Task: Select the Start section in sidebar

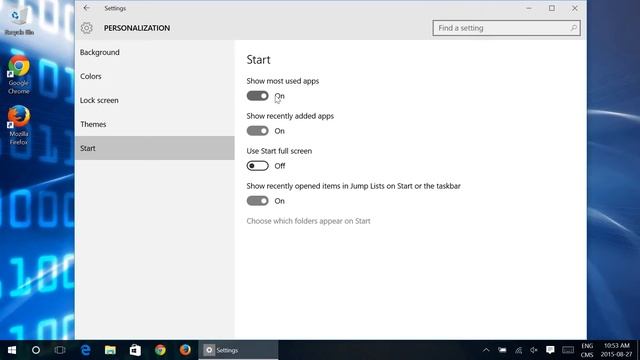Action: [x=155, y=148]
